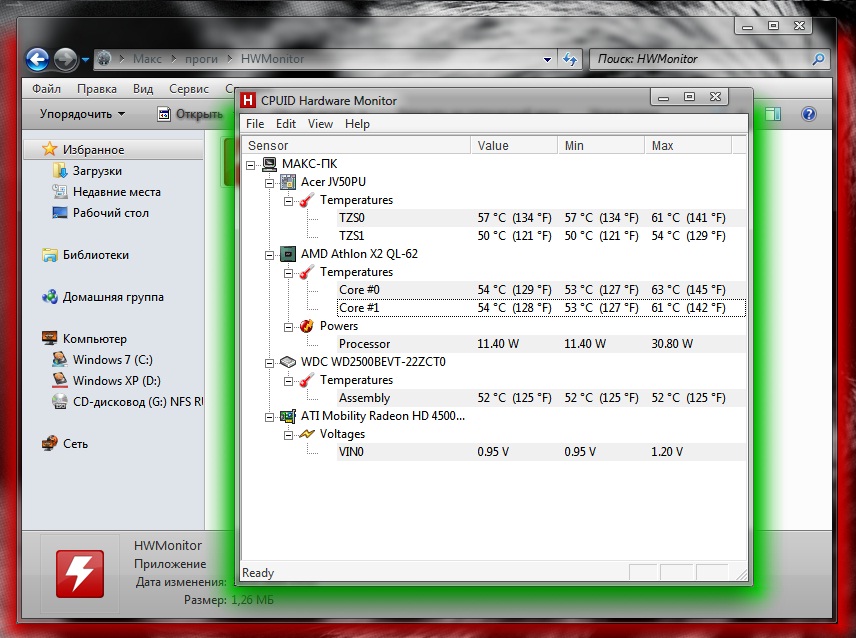Click the HWMonitor application lightning thumbnail
This screenshot has height=638, width=856.
pyautogui.click(x=80, y=574)
